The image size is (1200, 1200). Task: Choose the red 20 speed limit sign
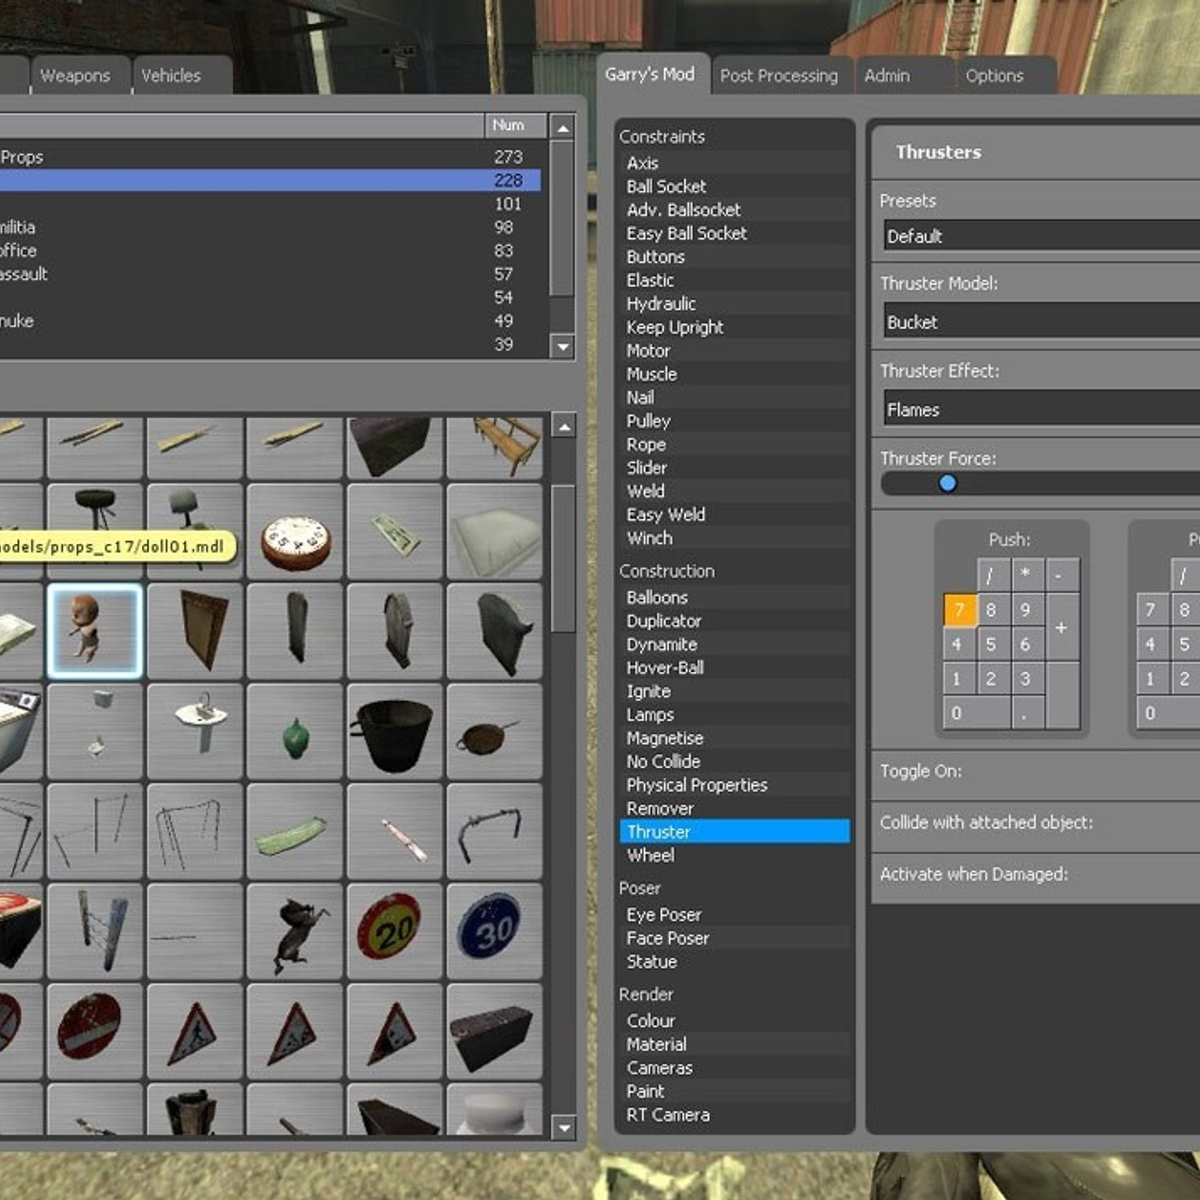point(395,931)
